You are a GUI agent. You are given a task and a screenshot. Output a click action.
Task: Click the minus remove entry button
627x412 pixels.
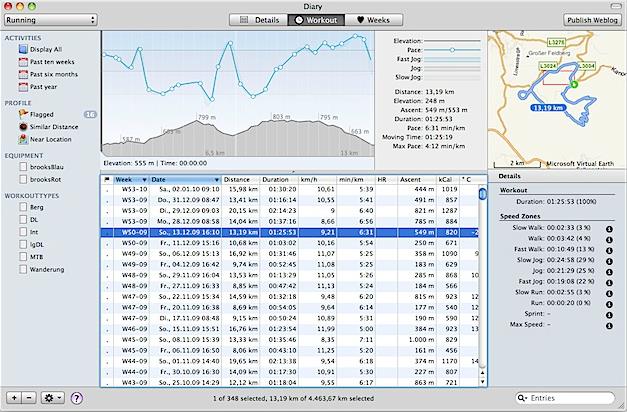tap(29, 398)
